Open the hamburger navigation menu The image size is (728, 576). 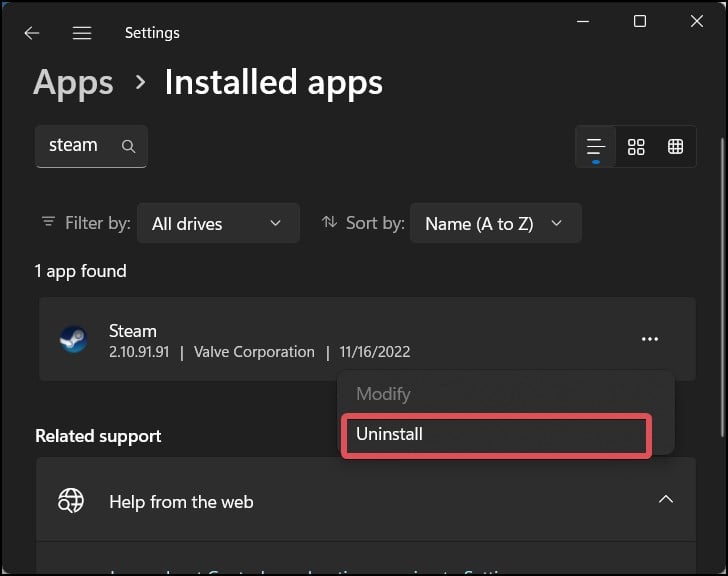(82, 33)
